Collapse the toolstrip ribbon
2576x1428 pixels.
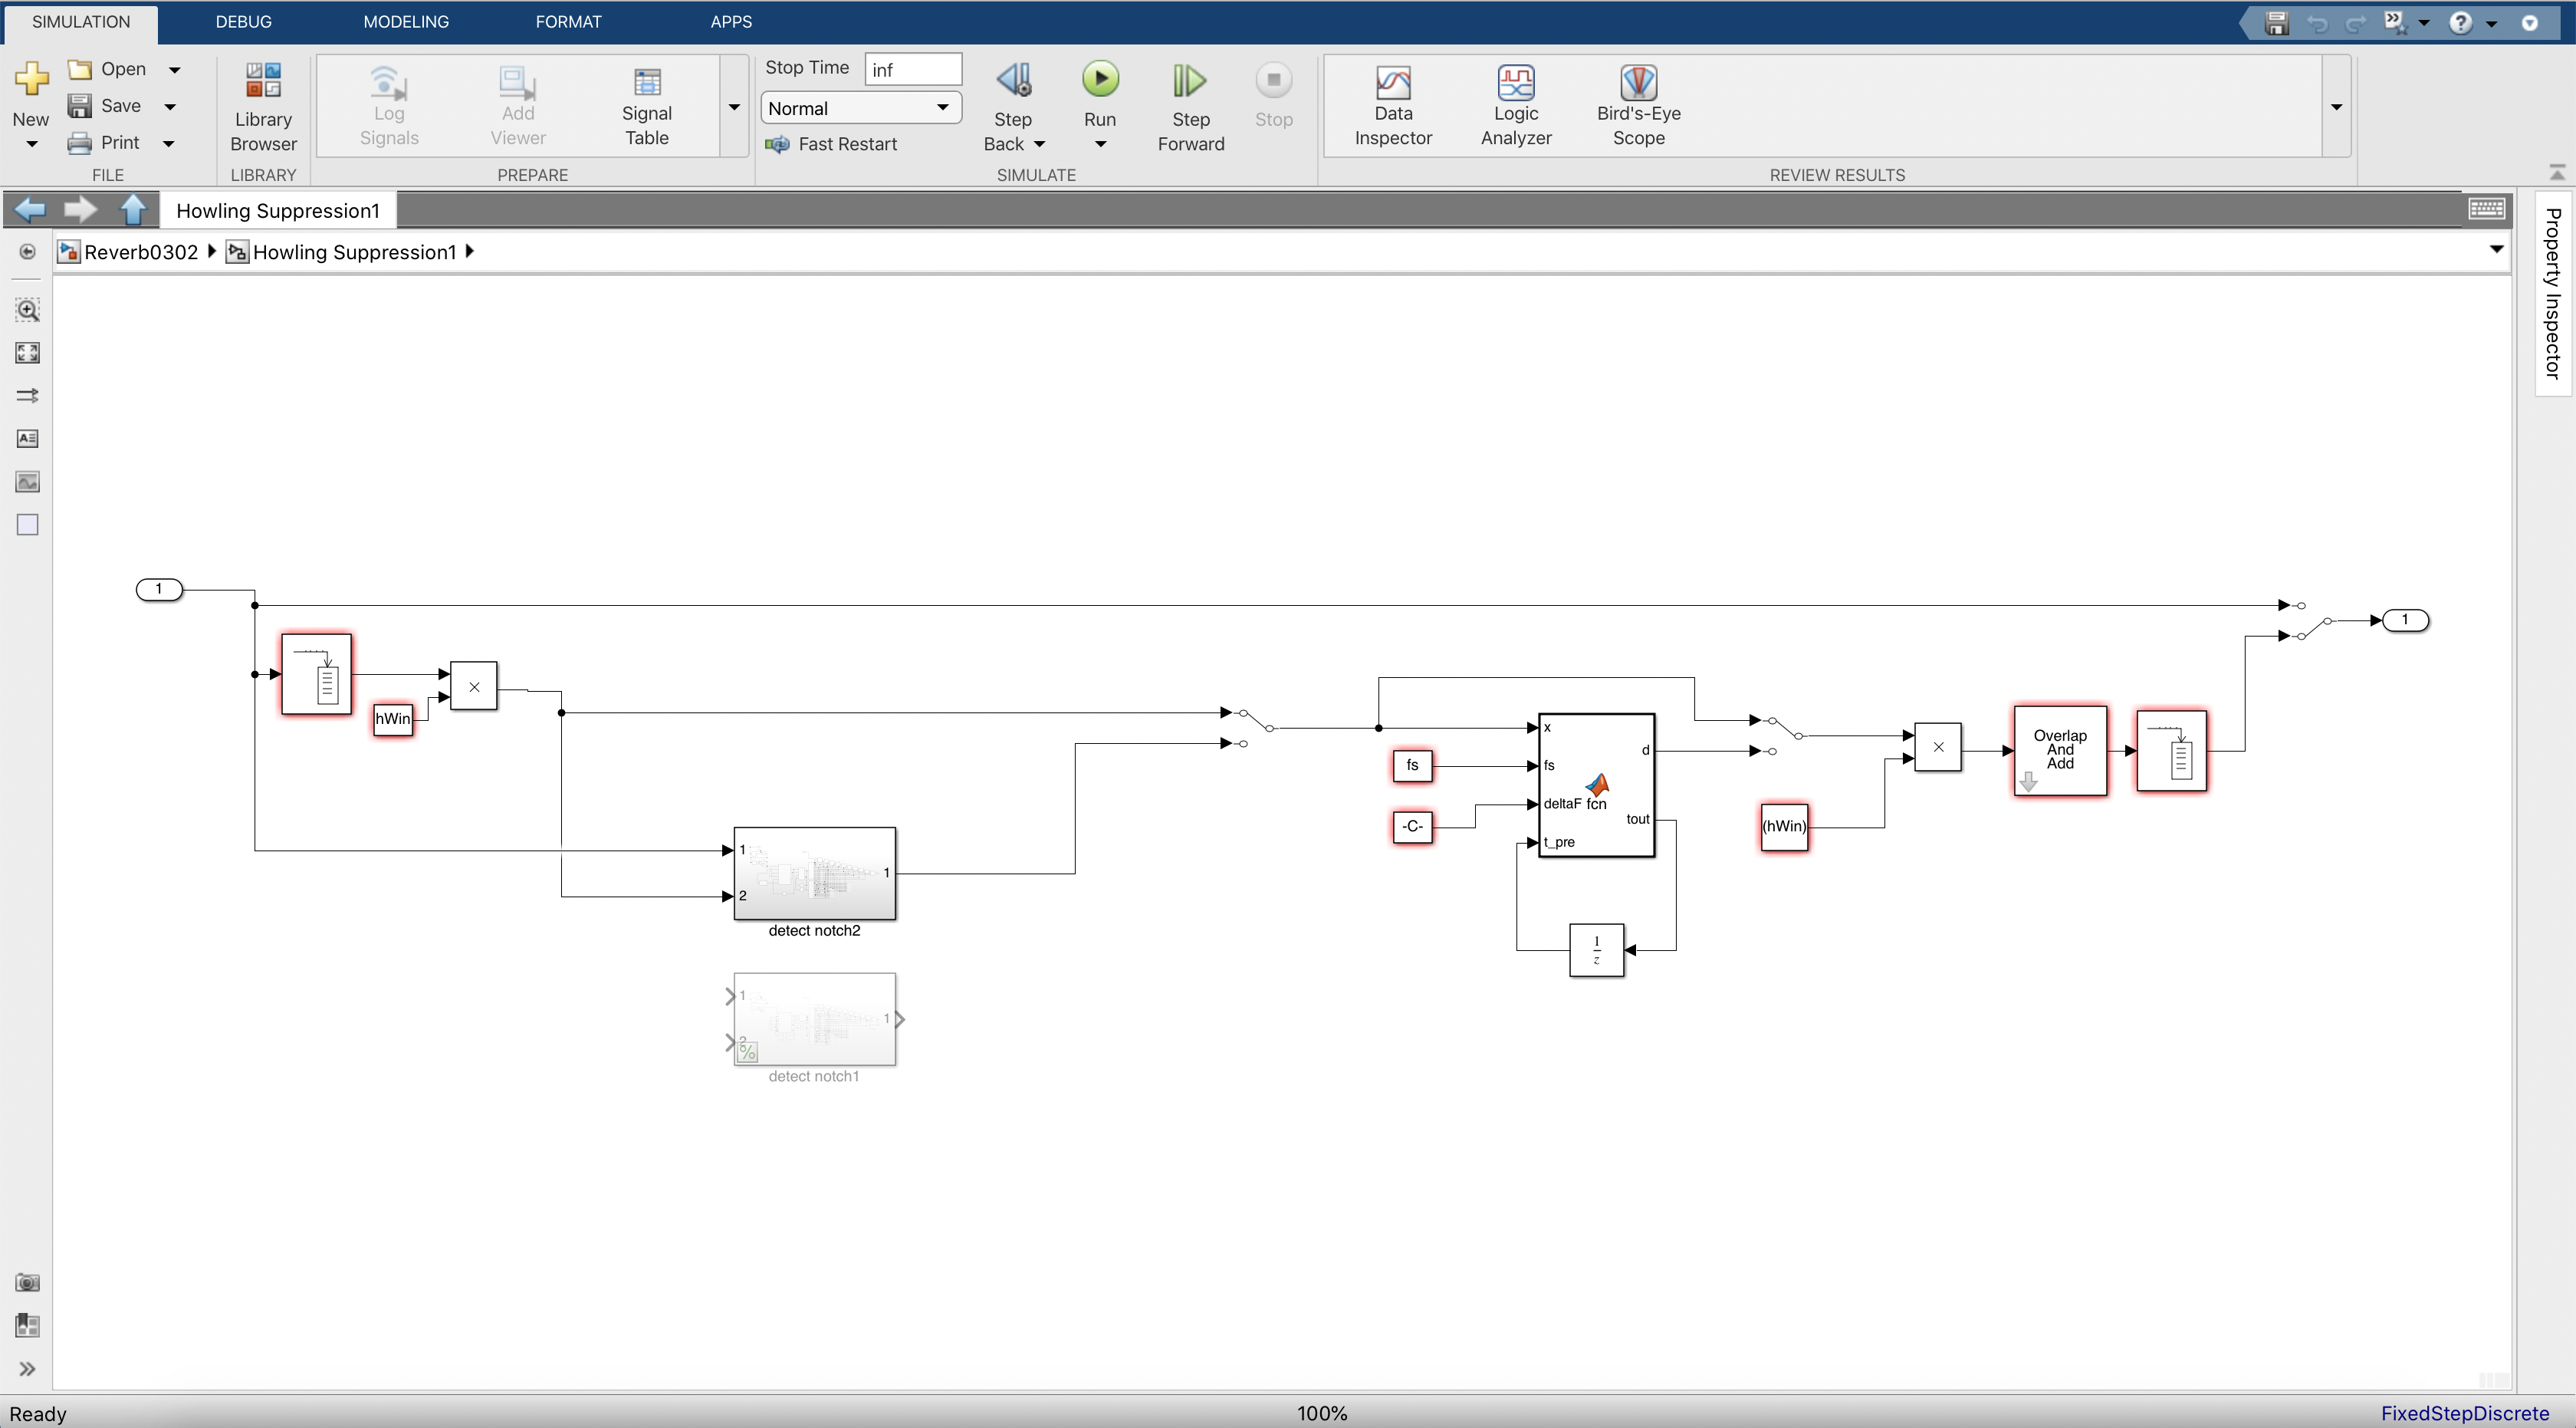tap(2557, 173)
